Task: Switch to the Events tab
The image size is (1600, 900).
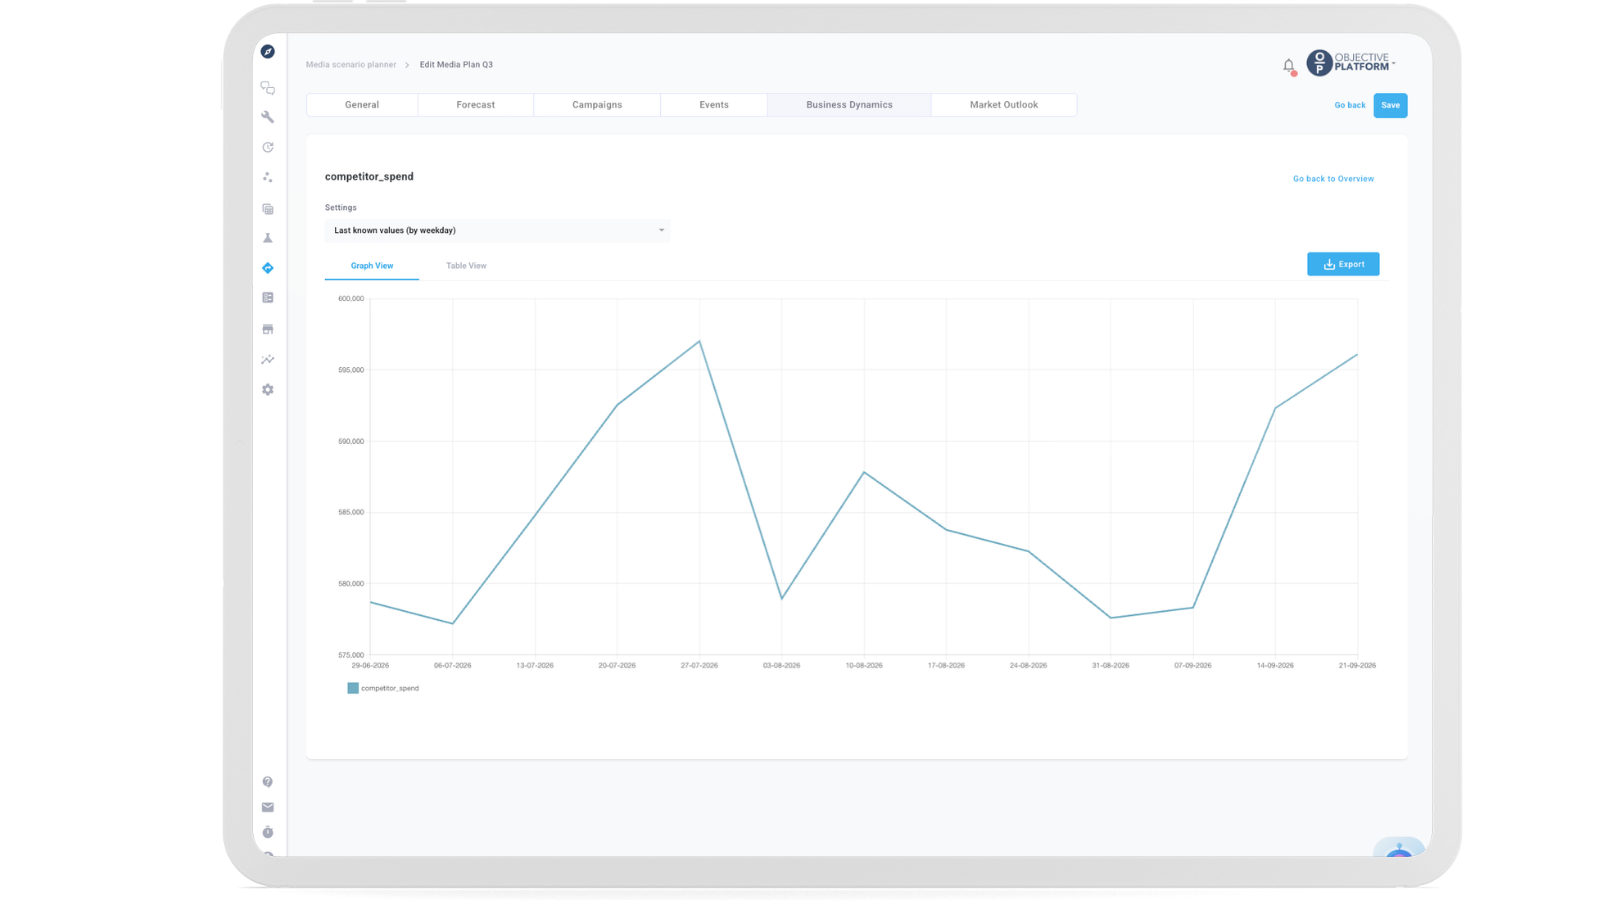Action: 714,105
